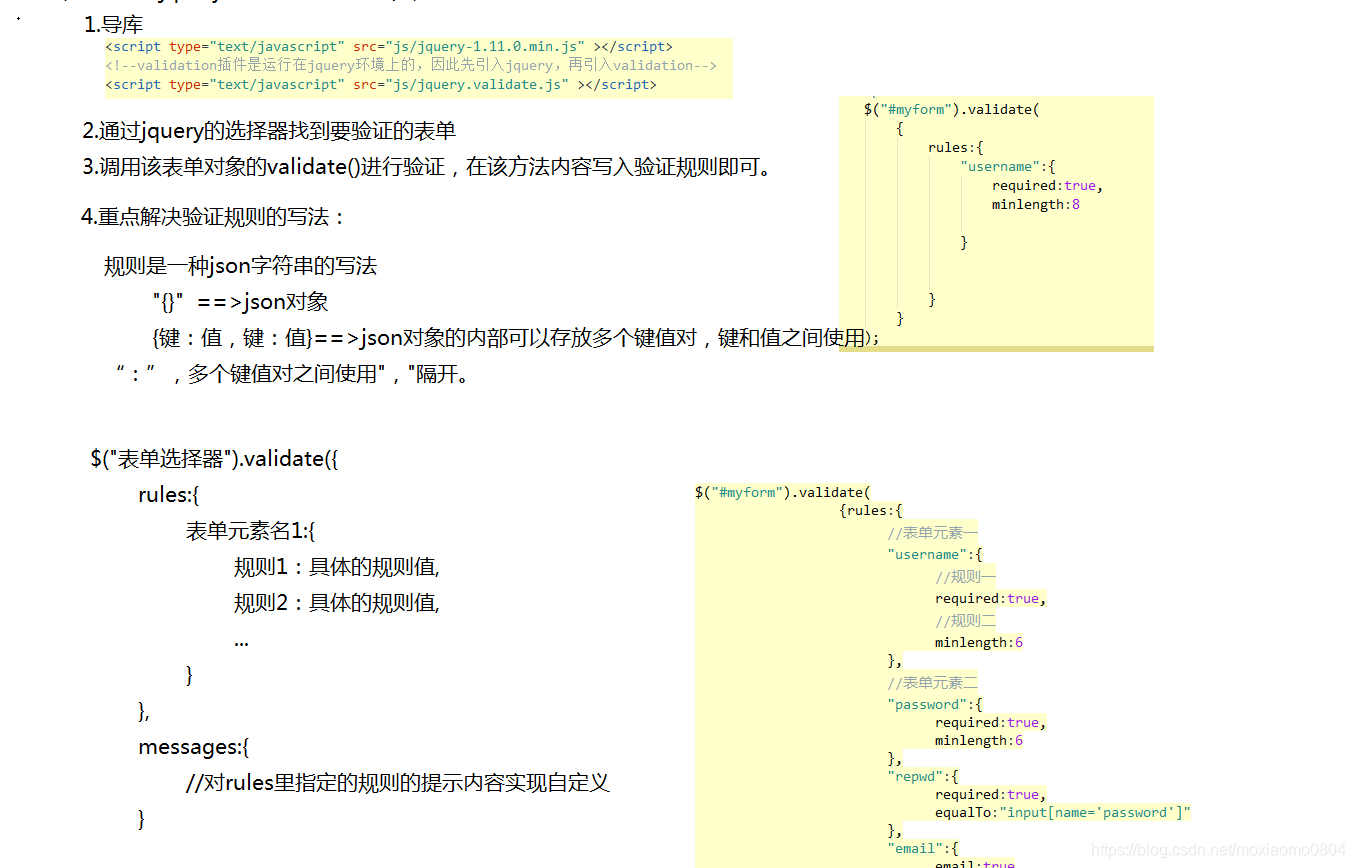Click minlength:6 under the password rule
Screen dimensions: 1355x868
click(979, 740)
